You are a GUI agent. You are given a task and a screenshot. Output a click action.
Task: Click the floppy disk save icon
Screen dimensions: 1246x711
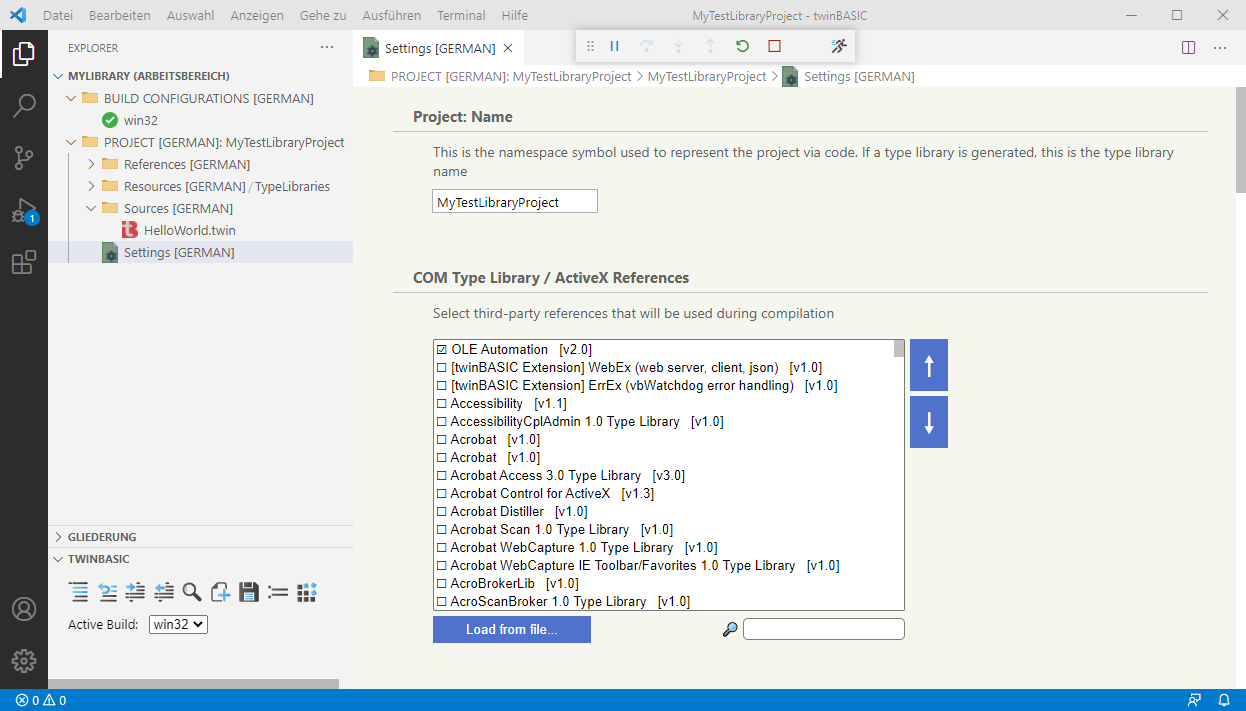click(249, 592)
